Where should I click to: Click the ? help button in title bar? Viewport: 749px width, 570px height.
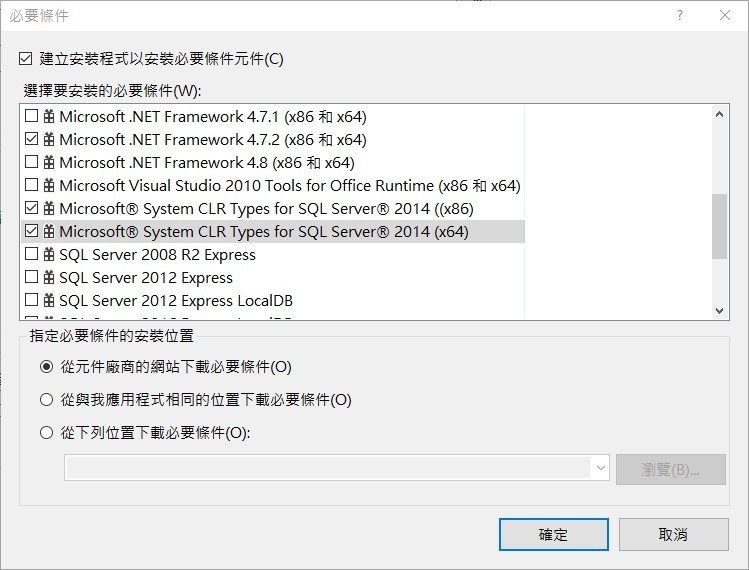coord(680,15)
